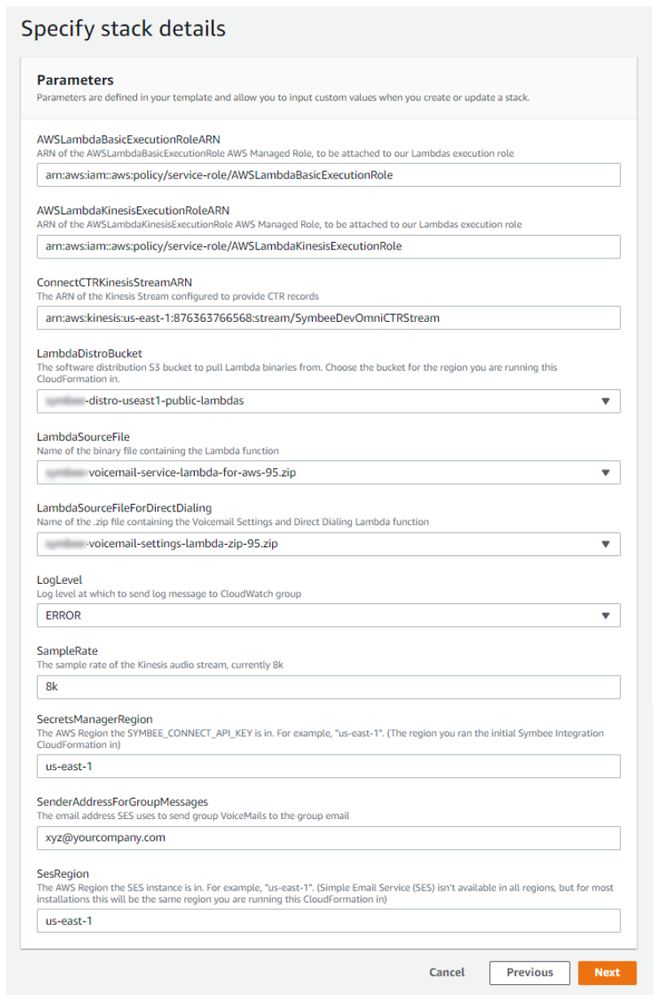Click the LambdaSourceFileForDirectDialing dropdown arrow
Screen dimensions: 658x1000
[605, 544]
